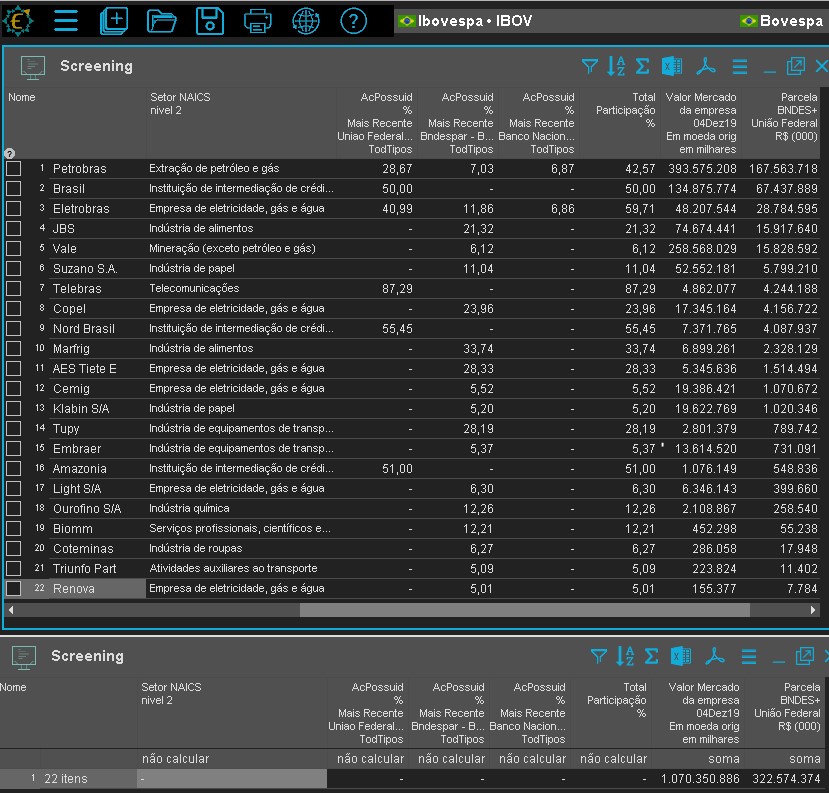Screen dimensions: 829x793
Task: Click the Triunfo Part row name
Action: (x=85, y=569)
